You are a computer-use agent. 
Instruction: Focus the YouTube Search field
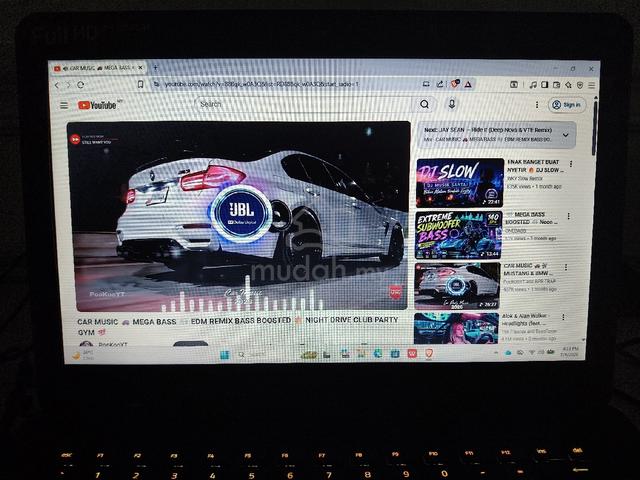(306, 104)
